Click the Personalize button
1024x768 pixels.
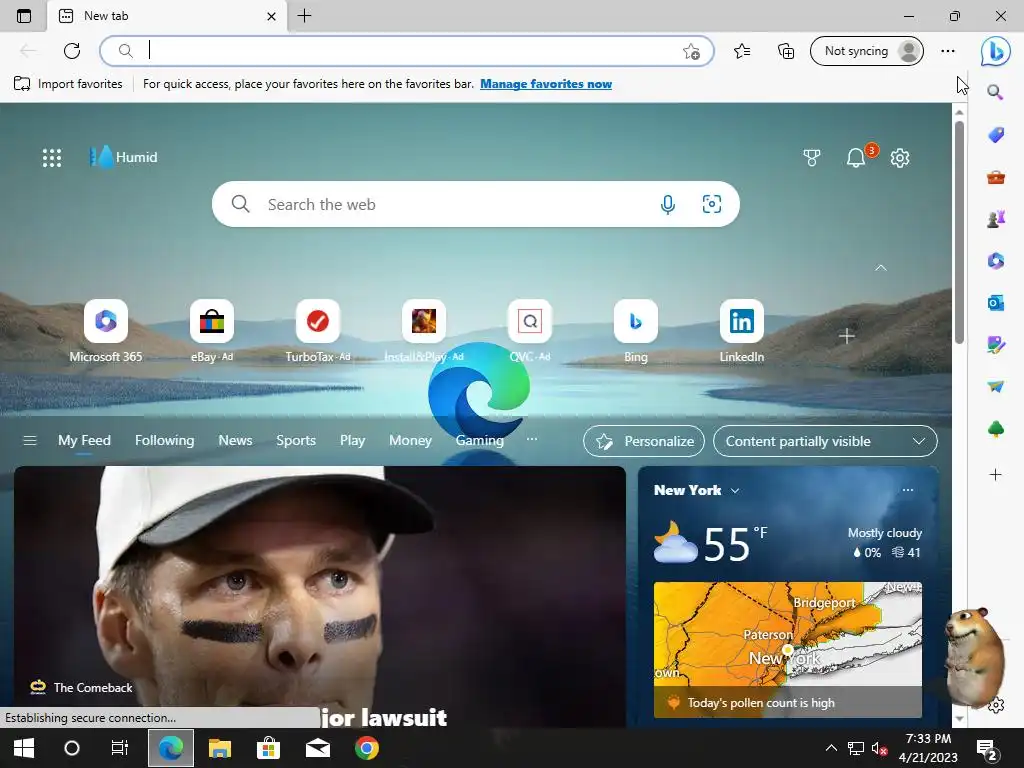(644, 441)
